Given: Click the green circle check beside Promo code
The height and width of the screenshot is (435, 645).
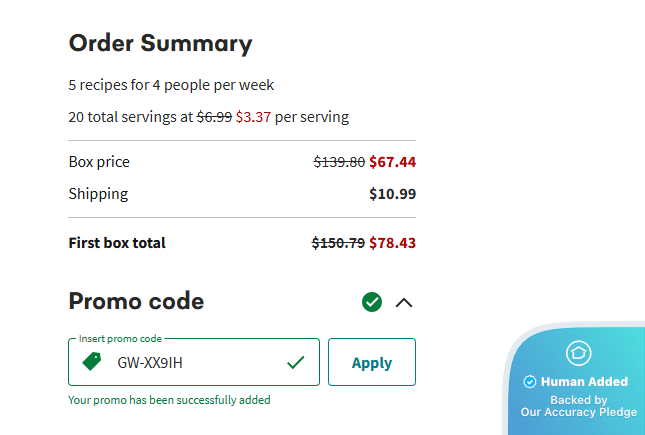Looking at the screenshot, I should point(372,301).
